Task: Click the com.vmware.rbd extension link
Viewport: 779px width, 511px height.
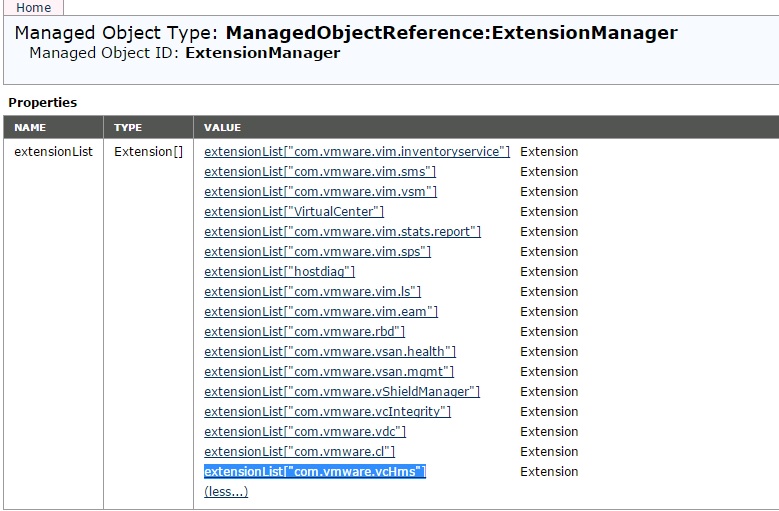Action: [304, 332]
